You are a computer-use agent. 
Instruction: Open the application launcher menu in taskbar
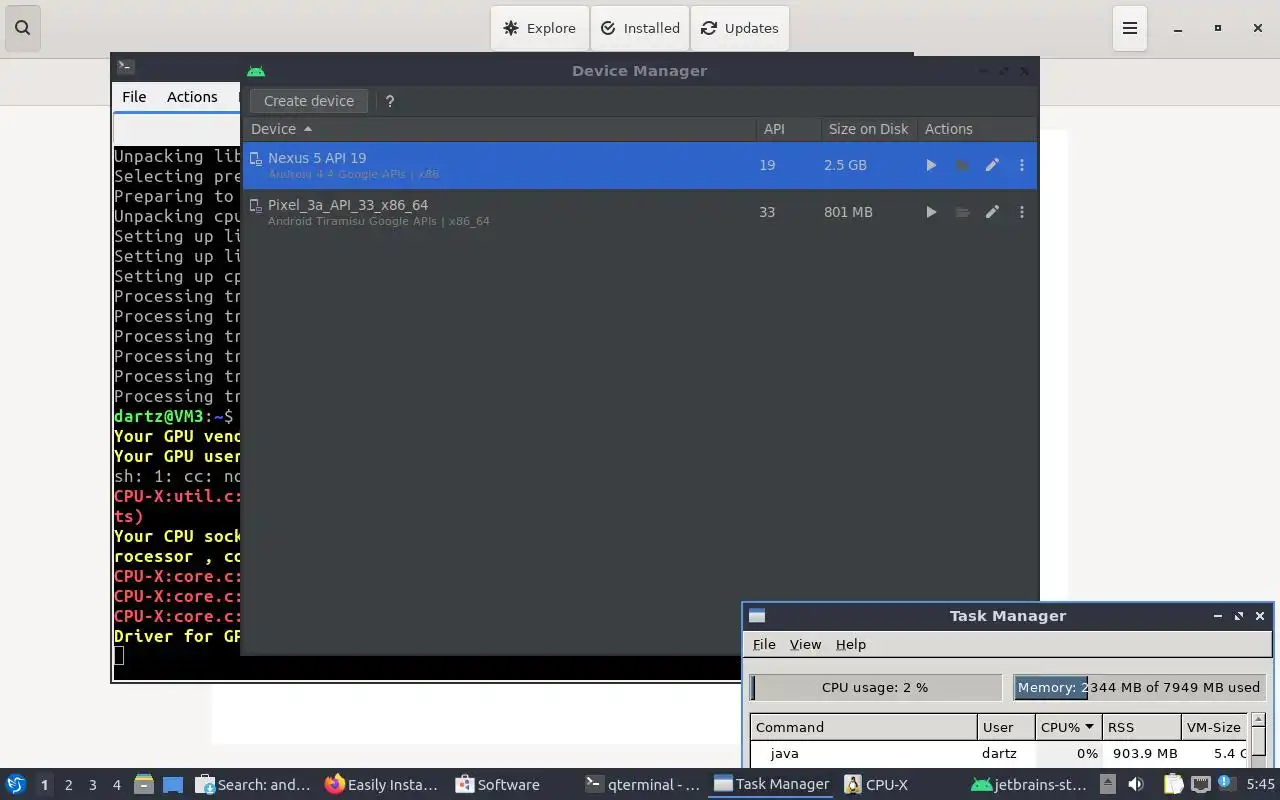pos(16,785)
